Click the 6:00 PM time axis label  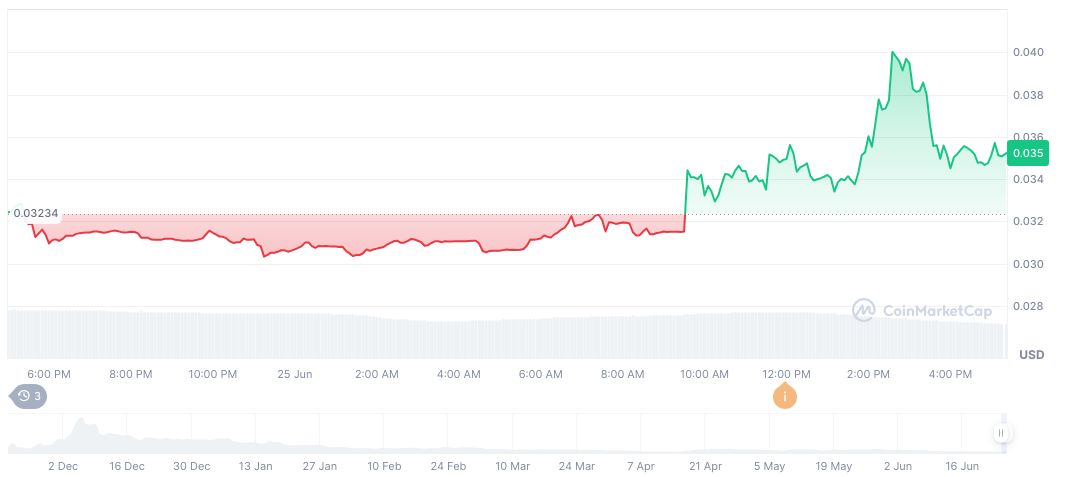tap(48, 374)
